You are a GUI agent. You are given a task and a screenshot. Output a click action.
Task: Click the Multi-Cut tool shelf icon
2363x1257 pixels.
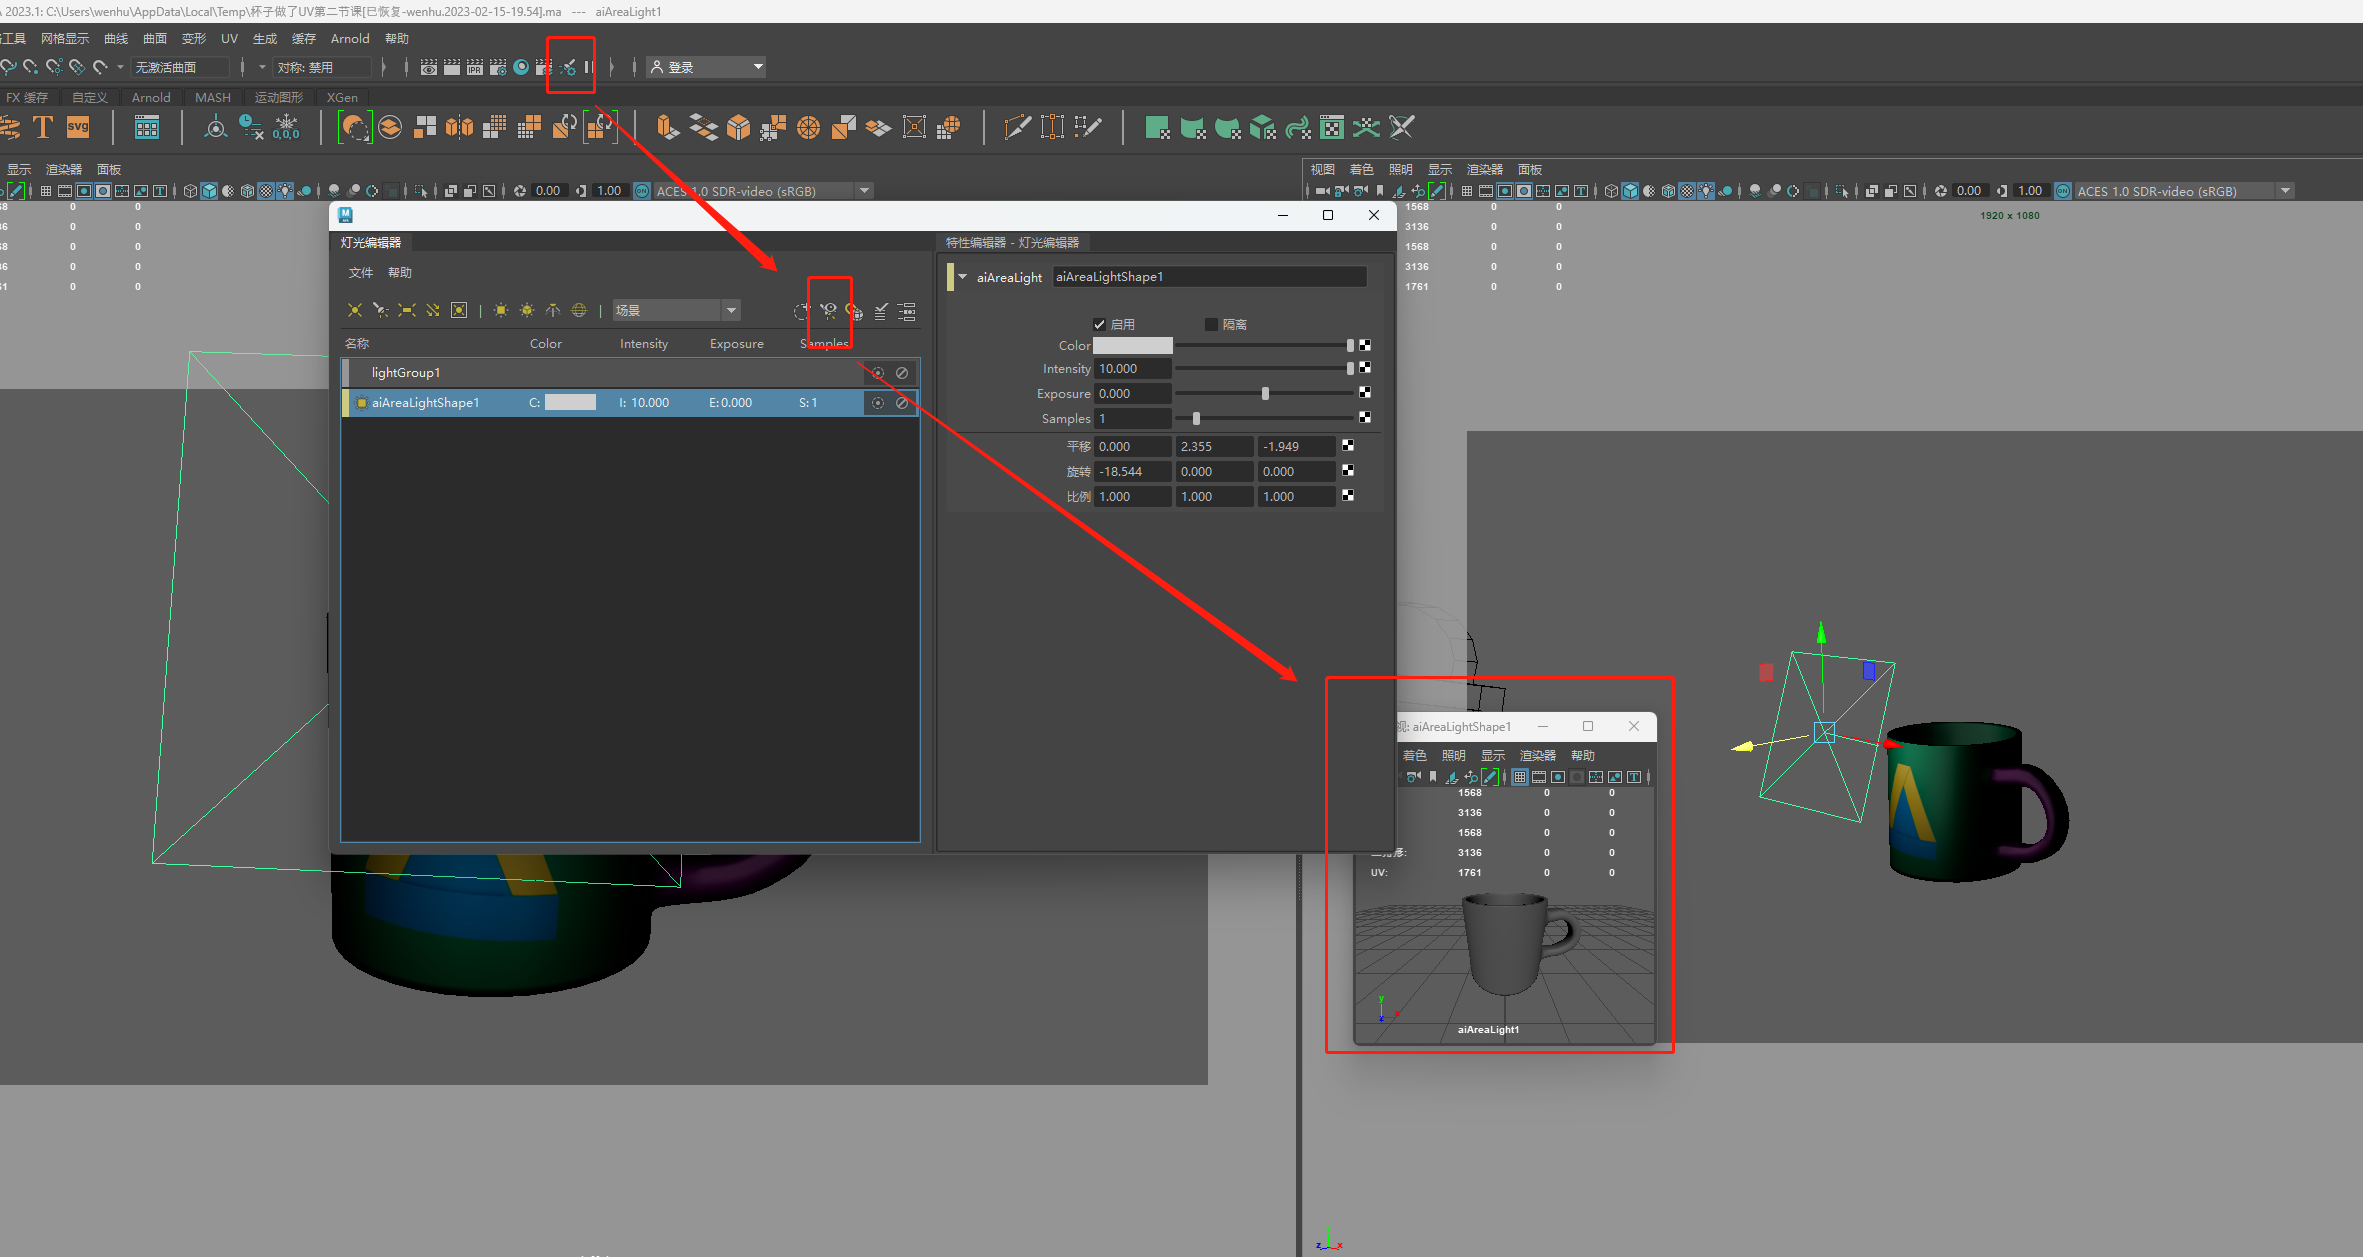pos(1017,127)
